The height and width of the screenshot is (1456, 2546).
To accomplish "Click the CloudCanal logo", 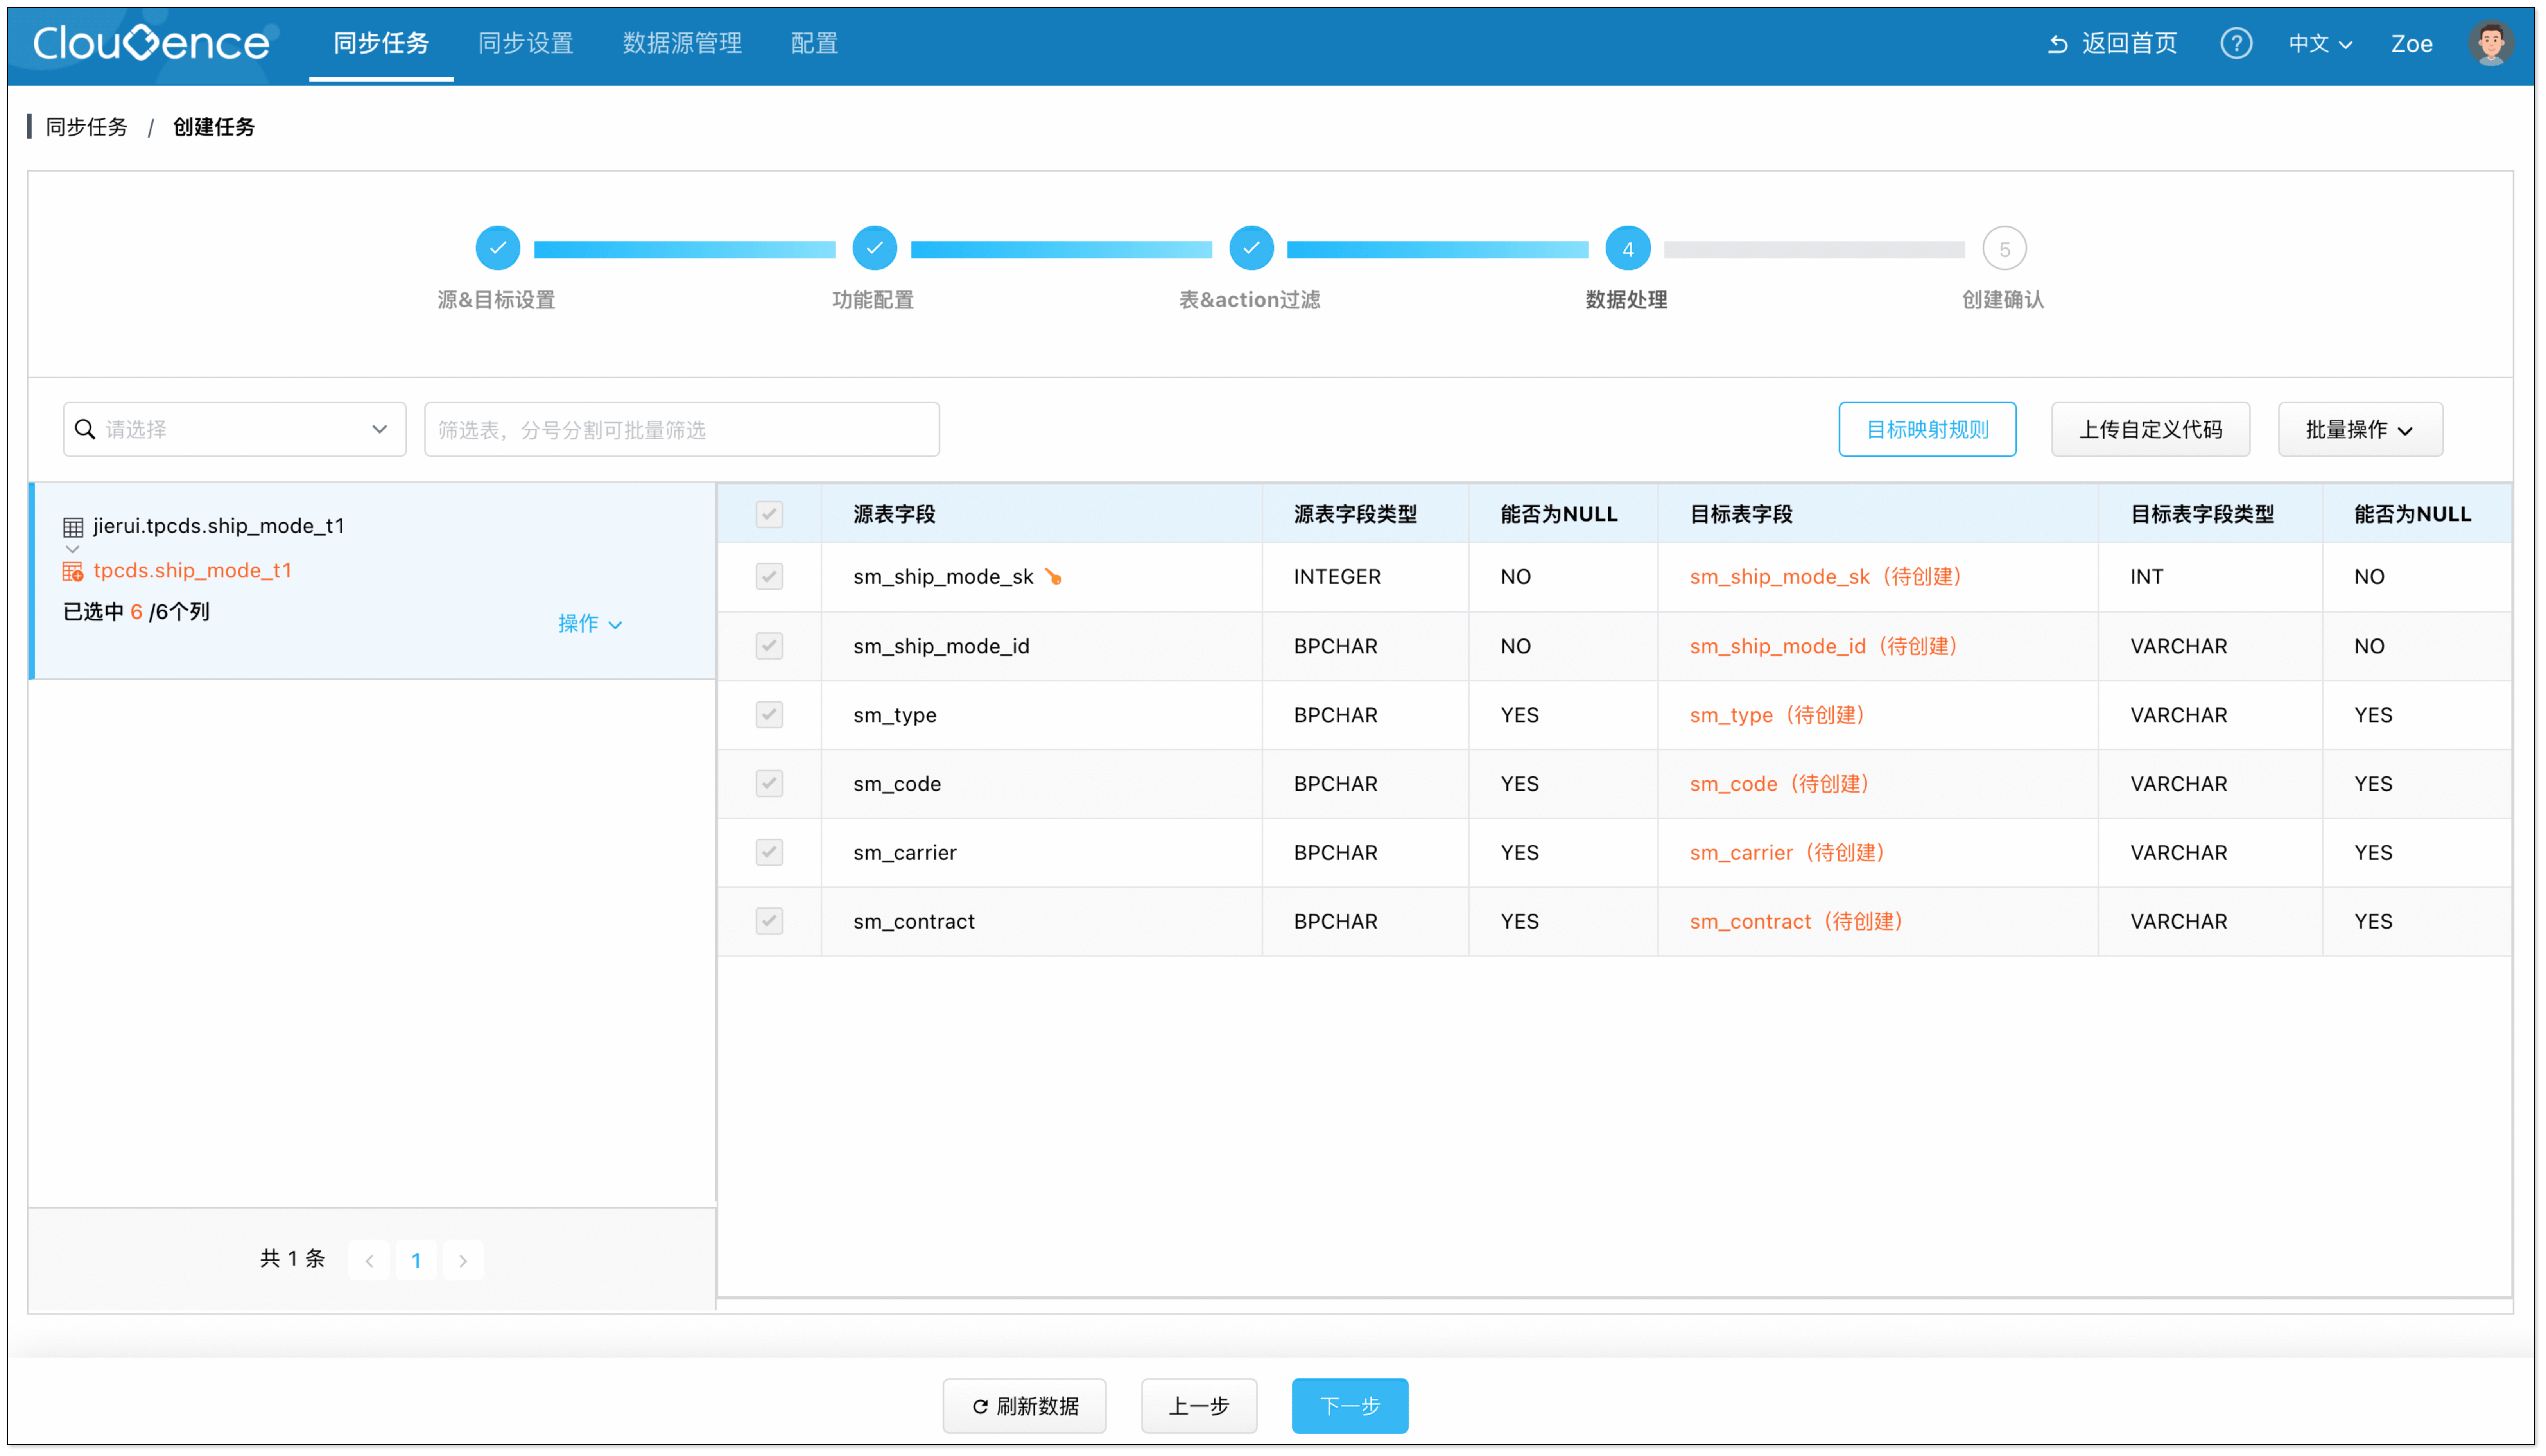I will (151, 43).
